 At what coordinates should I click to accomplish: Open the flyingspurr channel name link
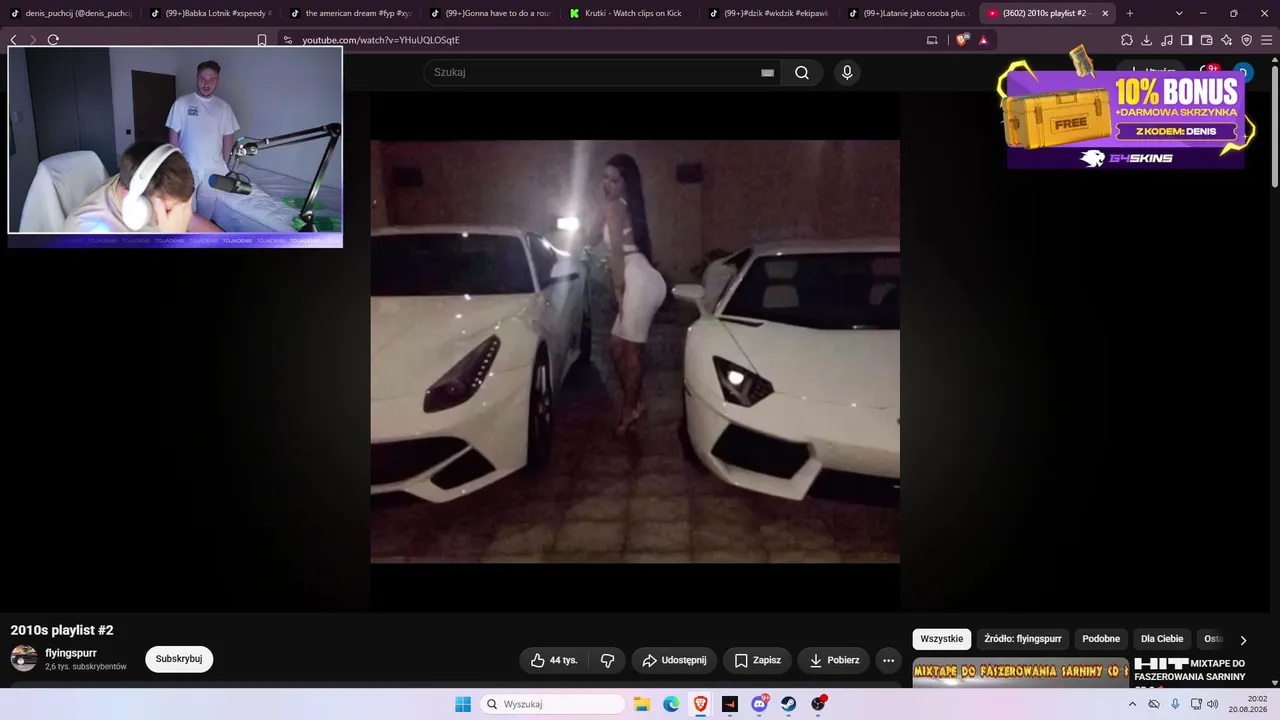(x=71, y=653)
